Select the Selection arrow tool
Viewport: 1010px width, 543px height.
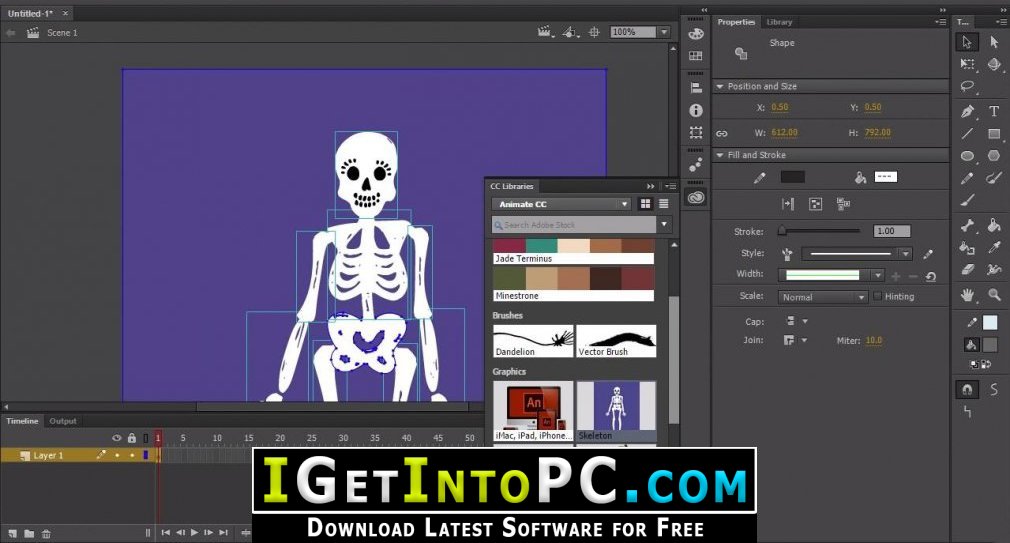click(967, 42)
